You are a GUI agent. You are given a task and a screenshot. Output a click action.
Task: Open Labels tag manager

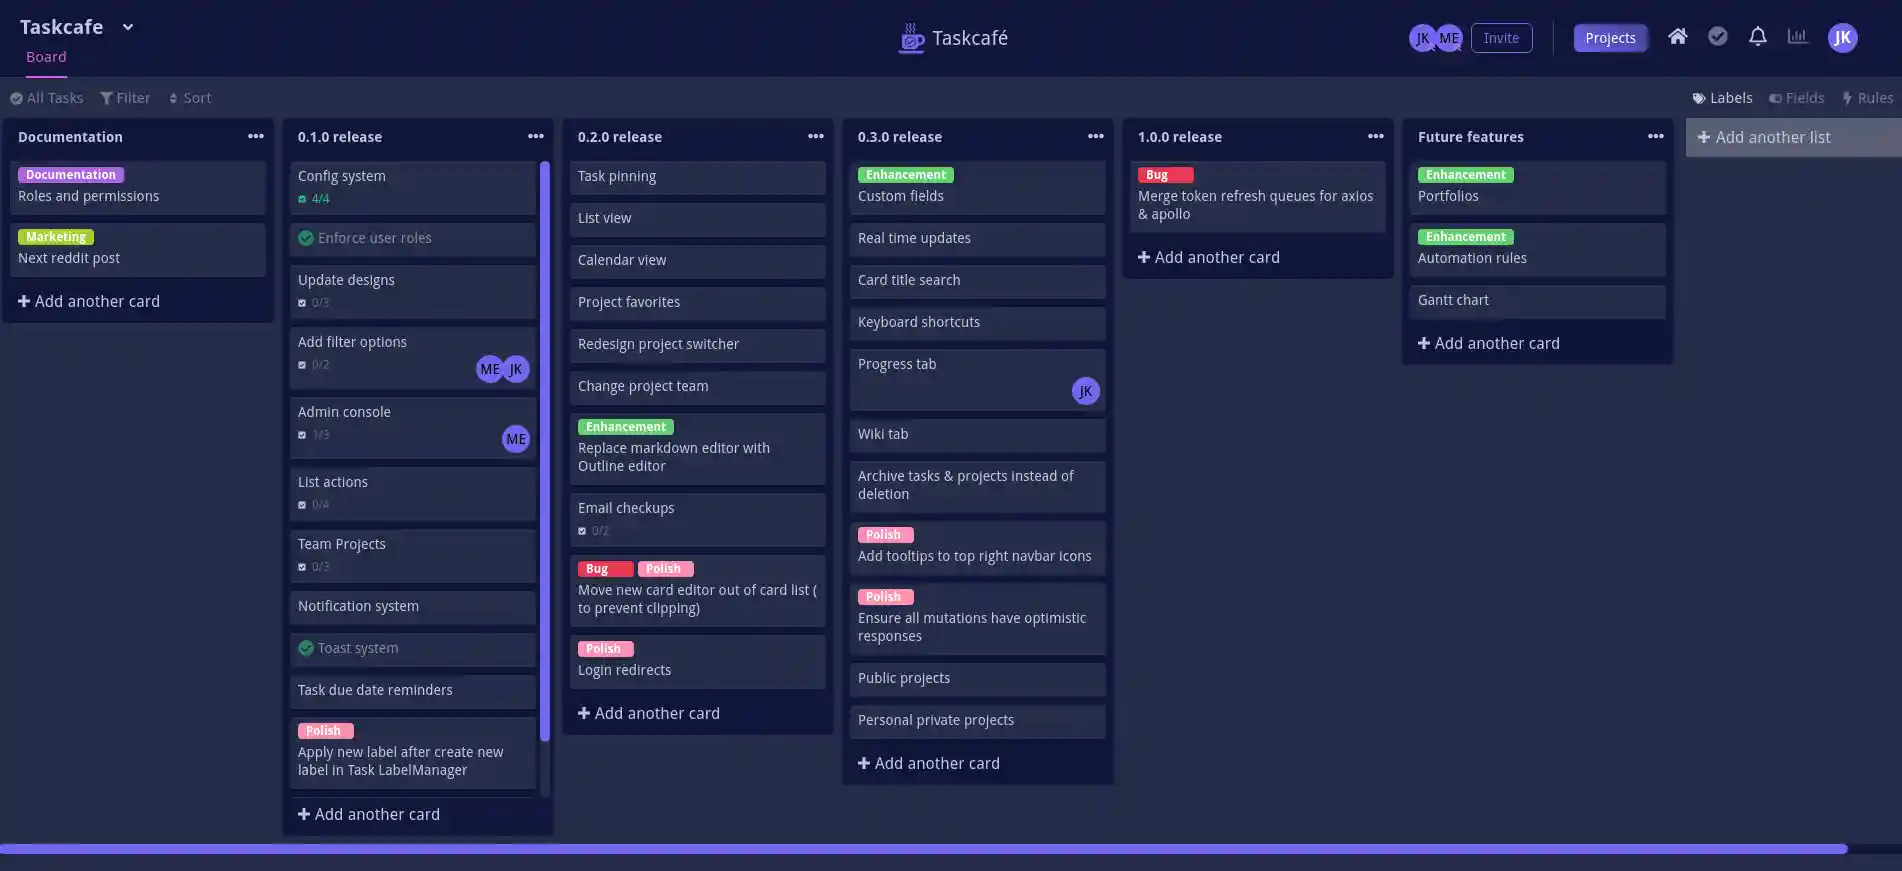[1722, 98]
